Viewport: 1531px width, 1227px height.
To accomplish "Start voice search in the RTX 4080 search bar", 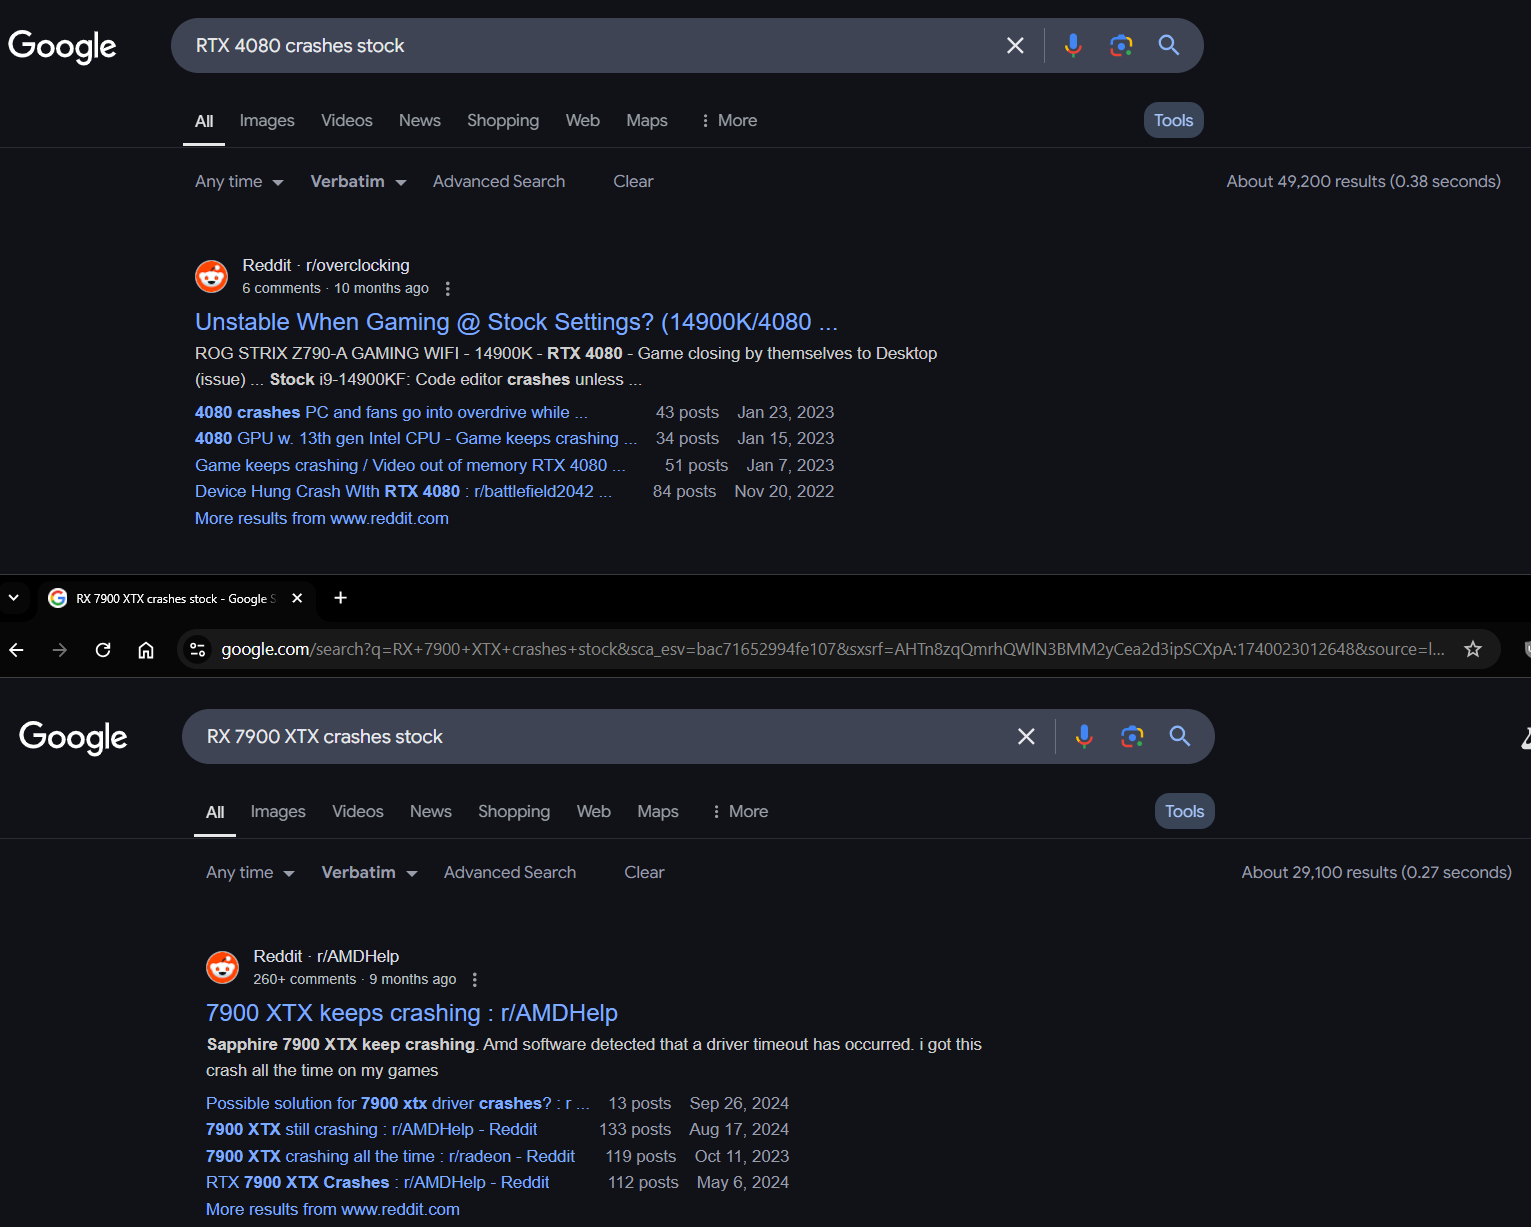I will (1073, 46).
